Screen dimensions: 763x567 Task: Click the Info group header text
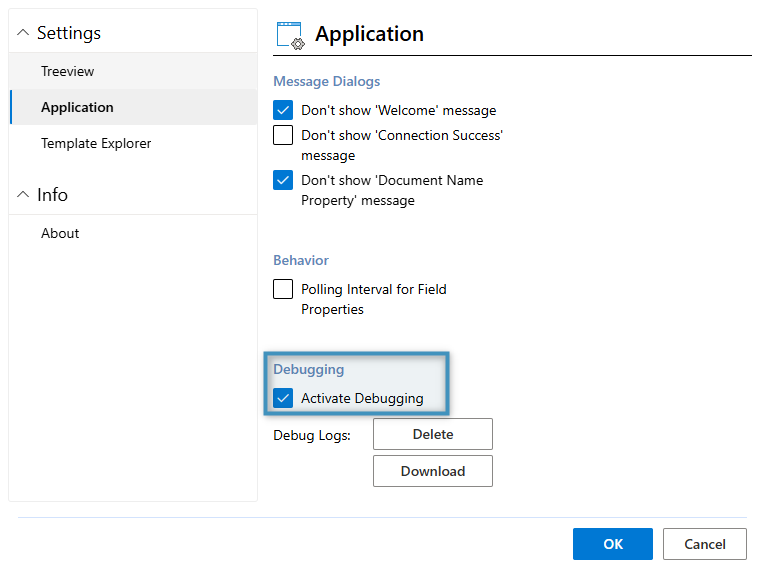click(x=52, y=195)
